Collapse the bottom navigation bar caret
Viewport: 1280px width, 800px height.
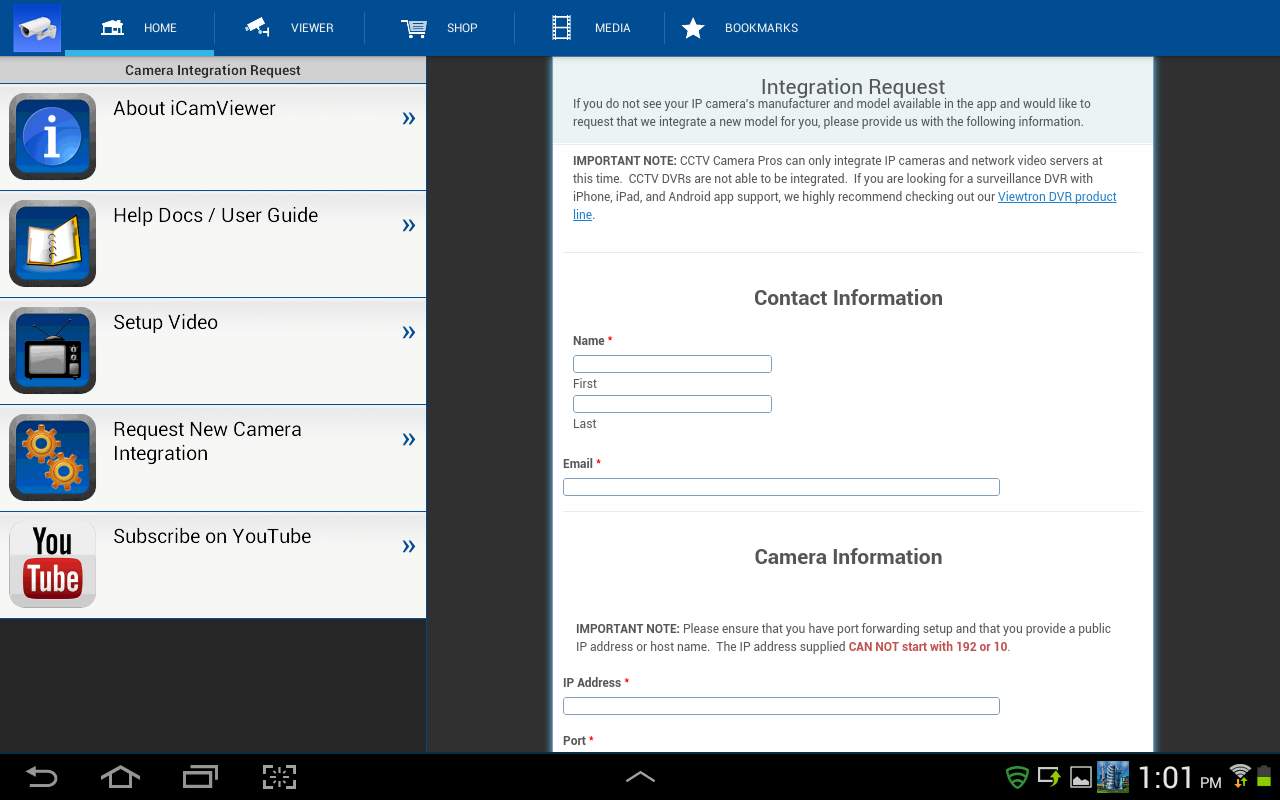pyautogui.click(x=640, y=776)
